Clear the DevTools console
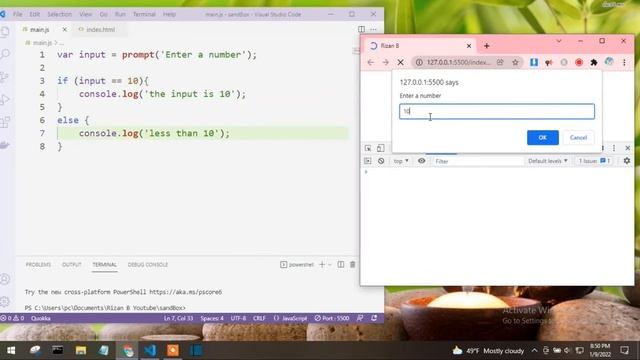This screenshot has height=360, width=640. coord(381,161)
